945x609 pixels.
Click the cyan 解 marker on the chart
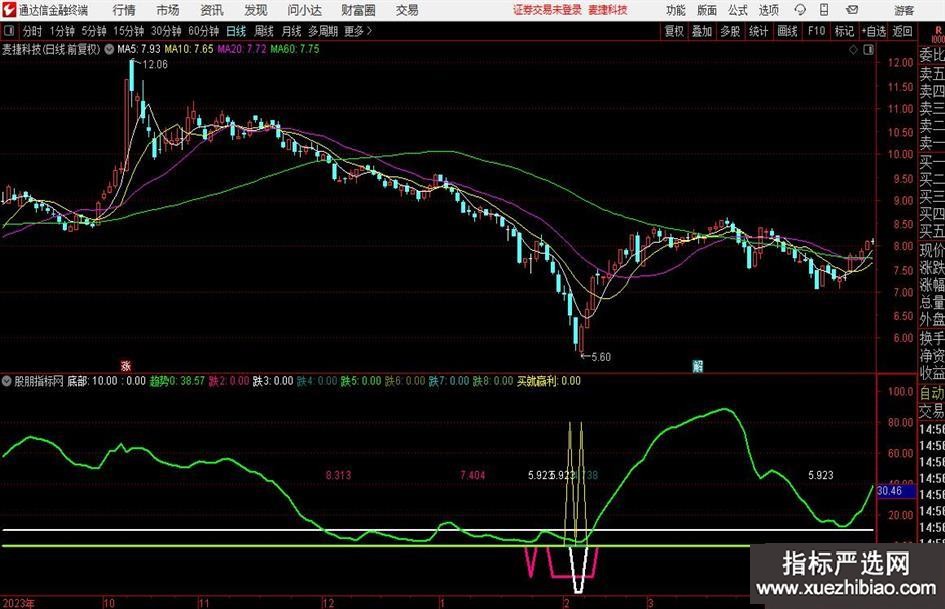click(697, 365)
